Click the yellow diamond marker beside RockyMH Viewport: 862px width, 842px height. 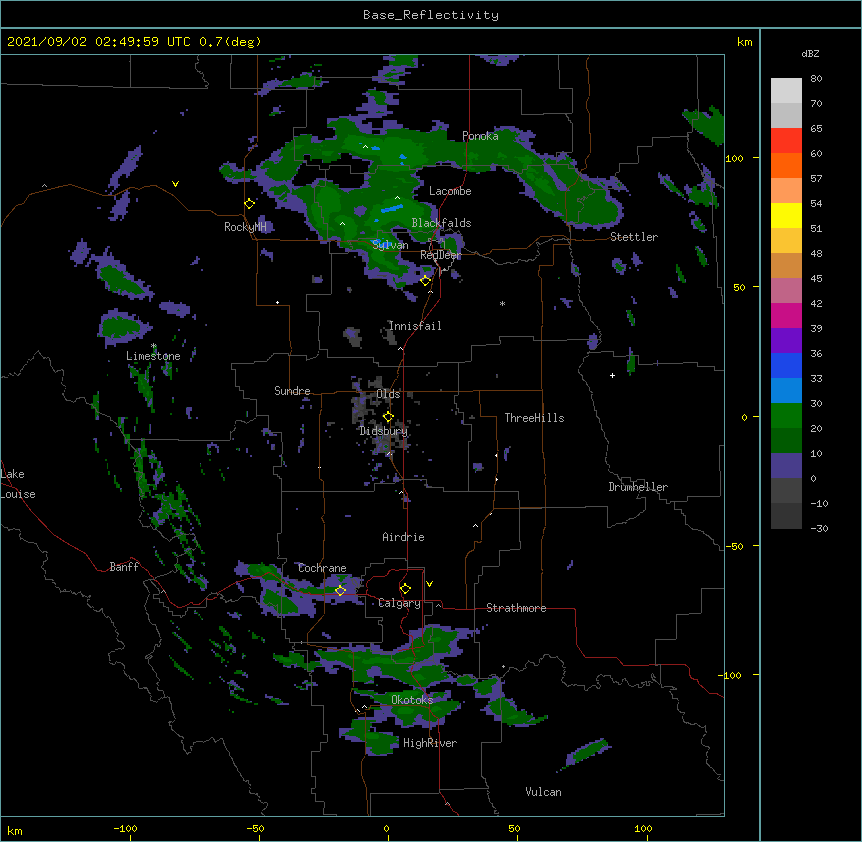click(x=250, y=204)
